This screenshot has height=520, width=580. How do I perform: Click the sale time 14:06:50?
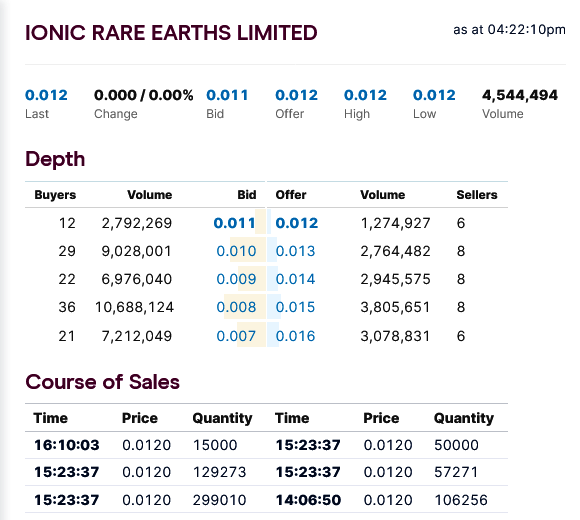point(308,500)
